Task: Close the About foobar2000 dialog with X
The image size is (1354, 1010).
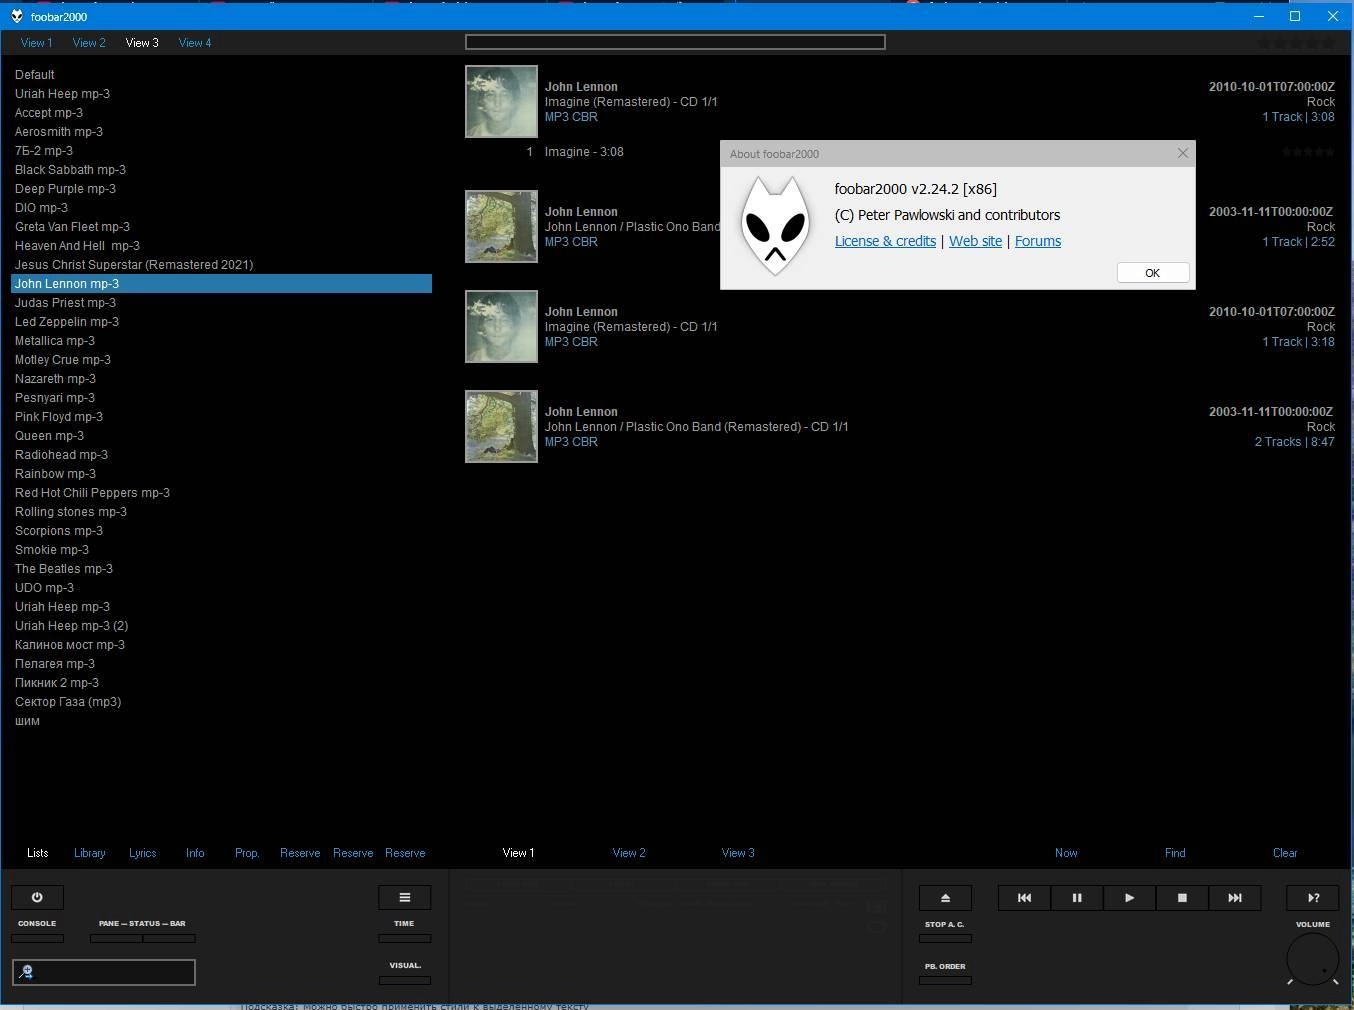Action: click(x=1183, y=153)
